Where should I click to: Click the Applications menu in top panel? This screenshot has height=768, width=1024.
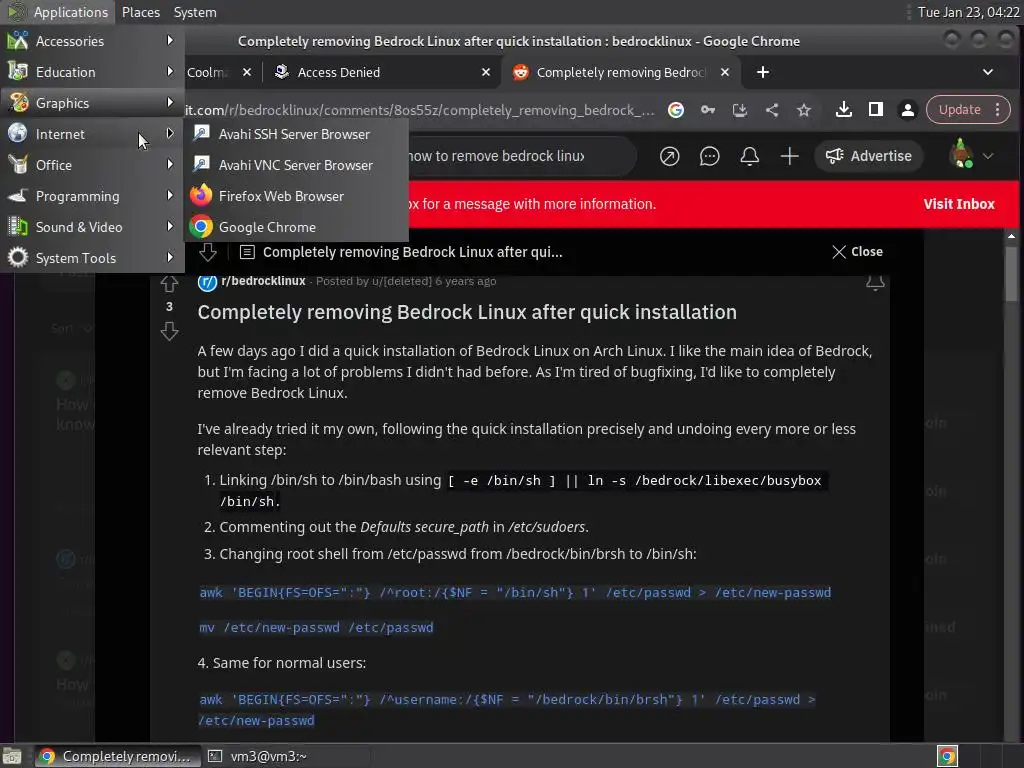(58, 12)
